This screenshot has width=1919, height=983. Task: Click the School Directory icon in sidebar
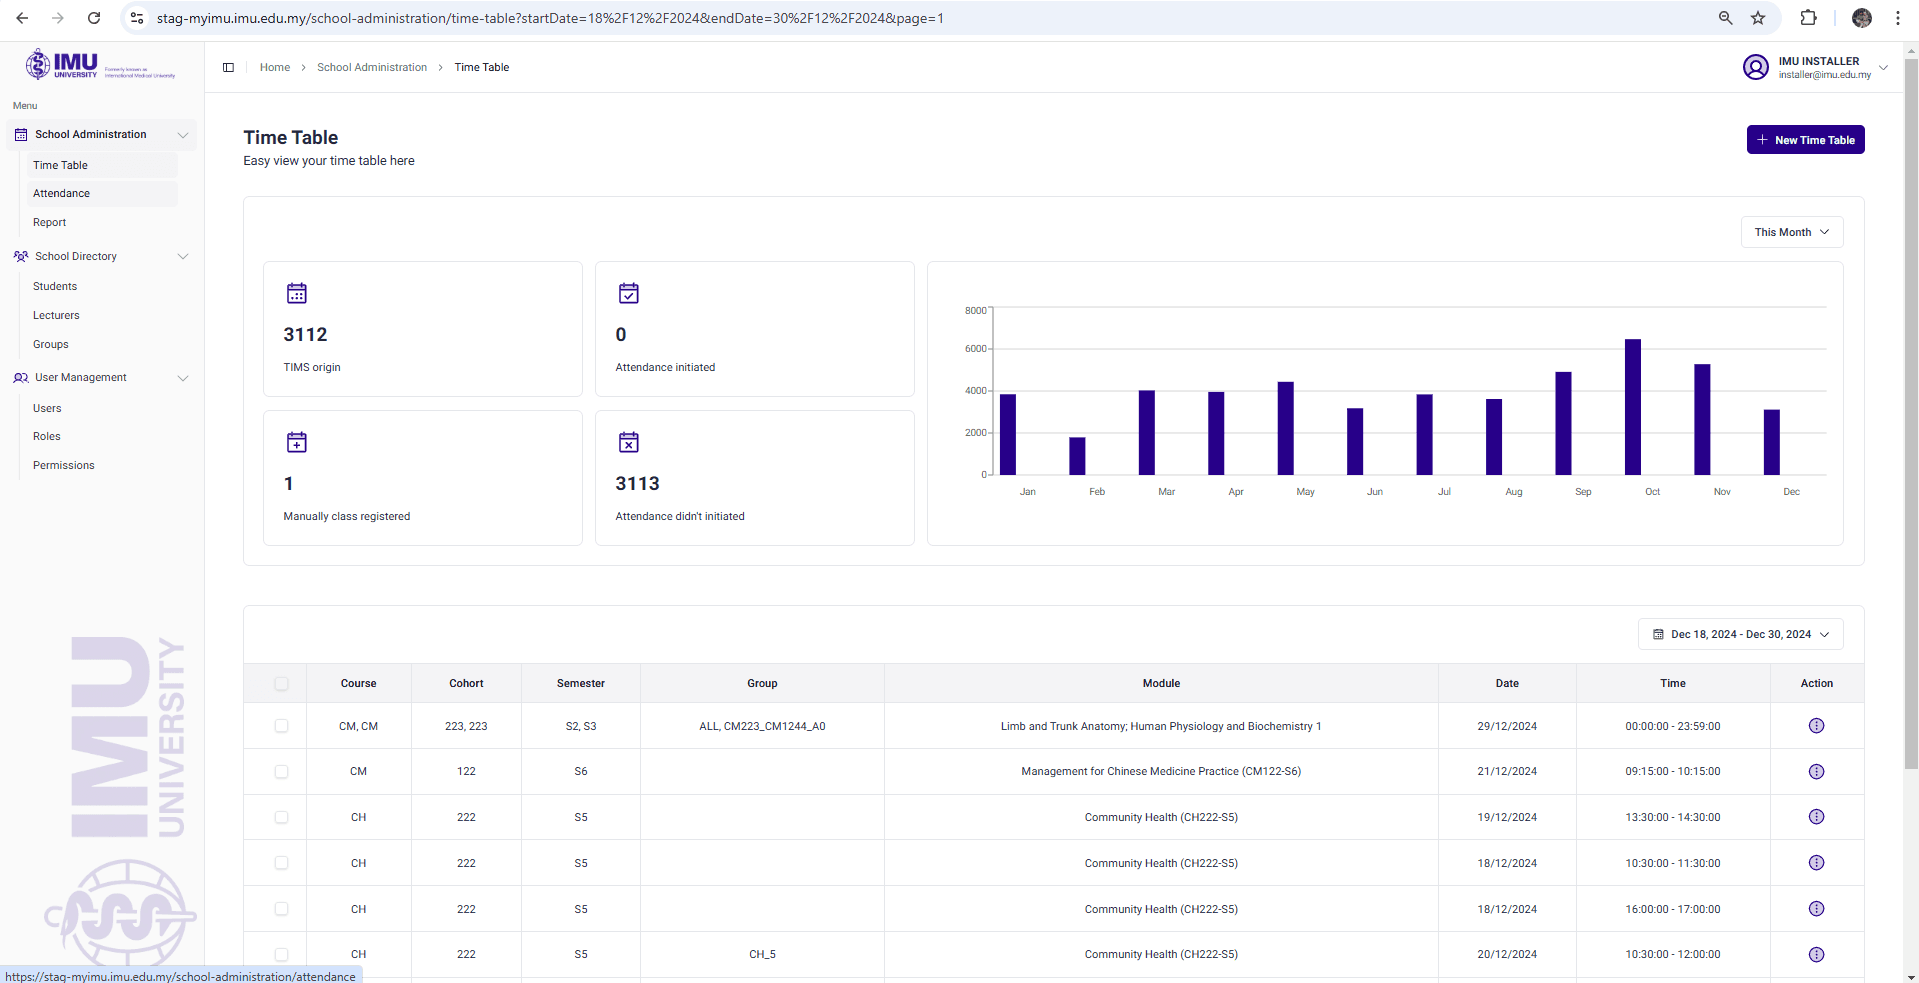20,256
